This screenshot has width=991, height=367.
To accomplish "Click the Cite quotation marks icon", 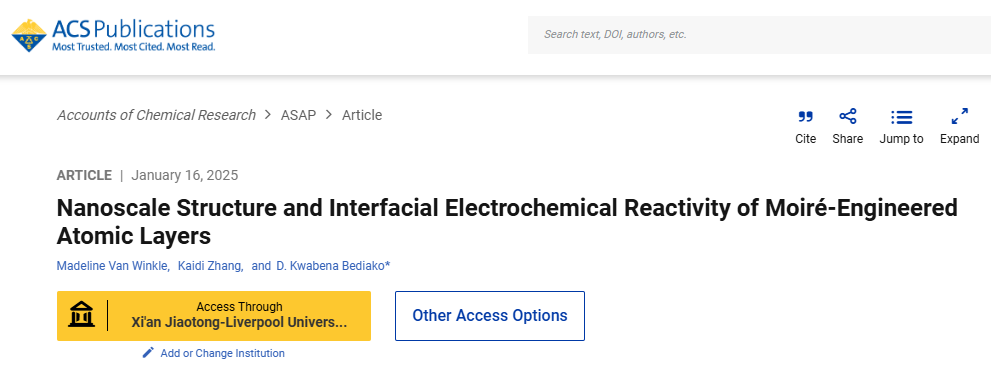I will pos(805,117).
